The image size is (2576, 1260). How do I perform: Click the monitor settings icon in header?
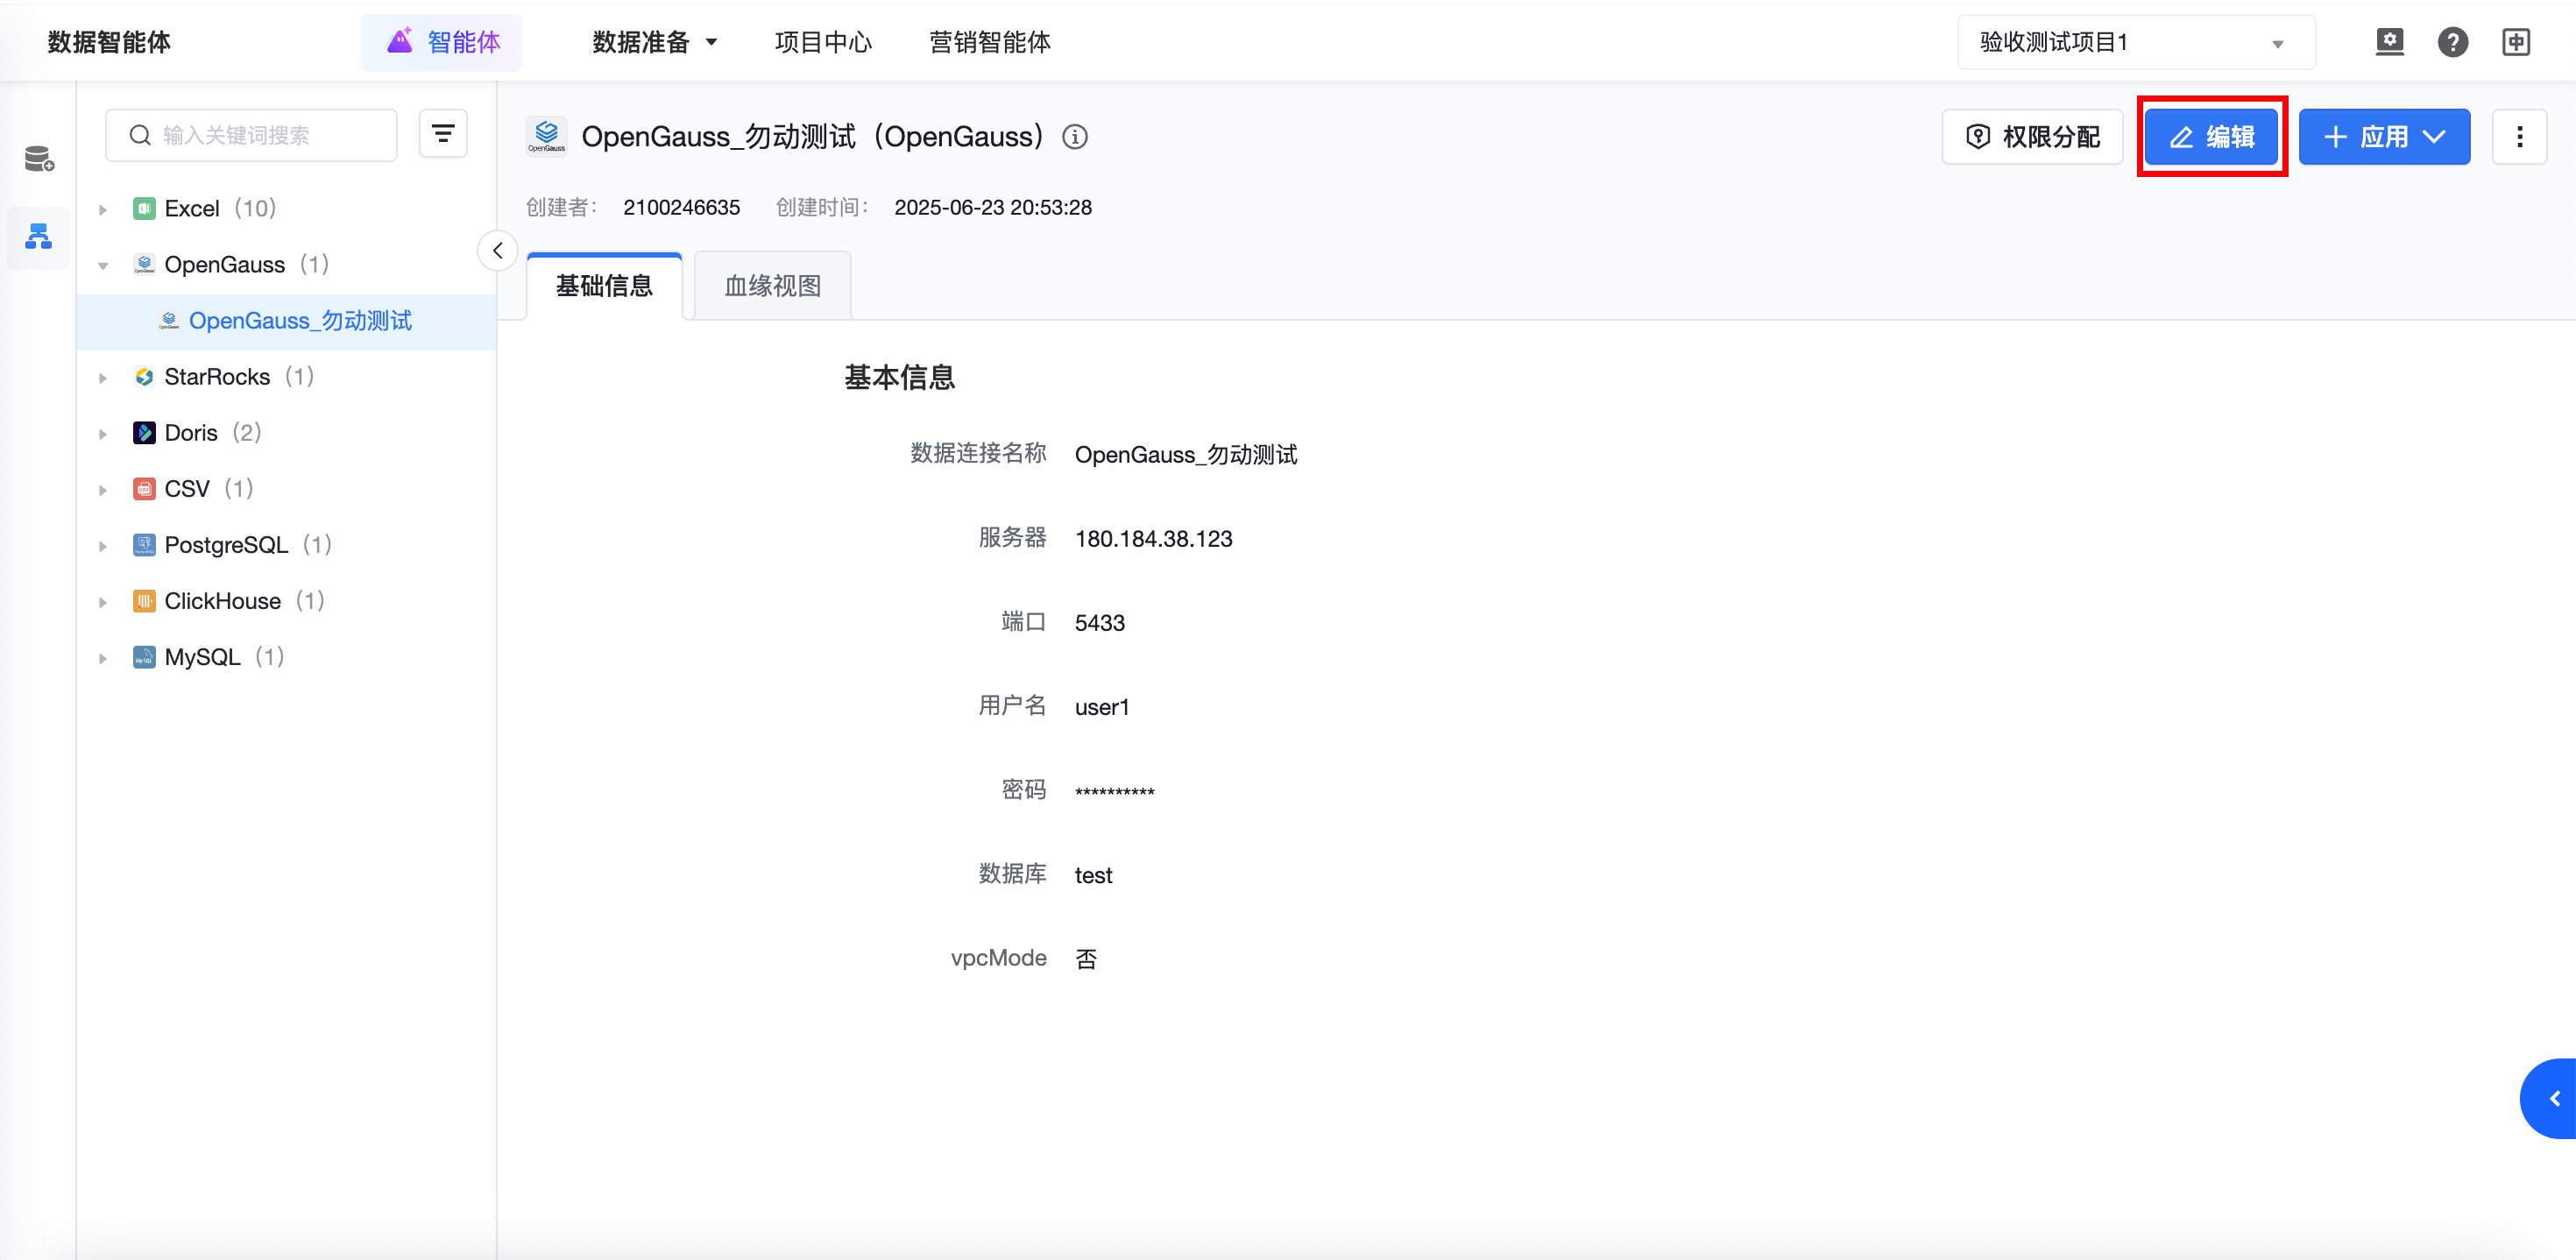tap(2389, 42)
